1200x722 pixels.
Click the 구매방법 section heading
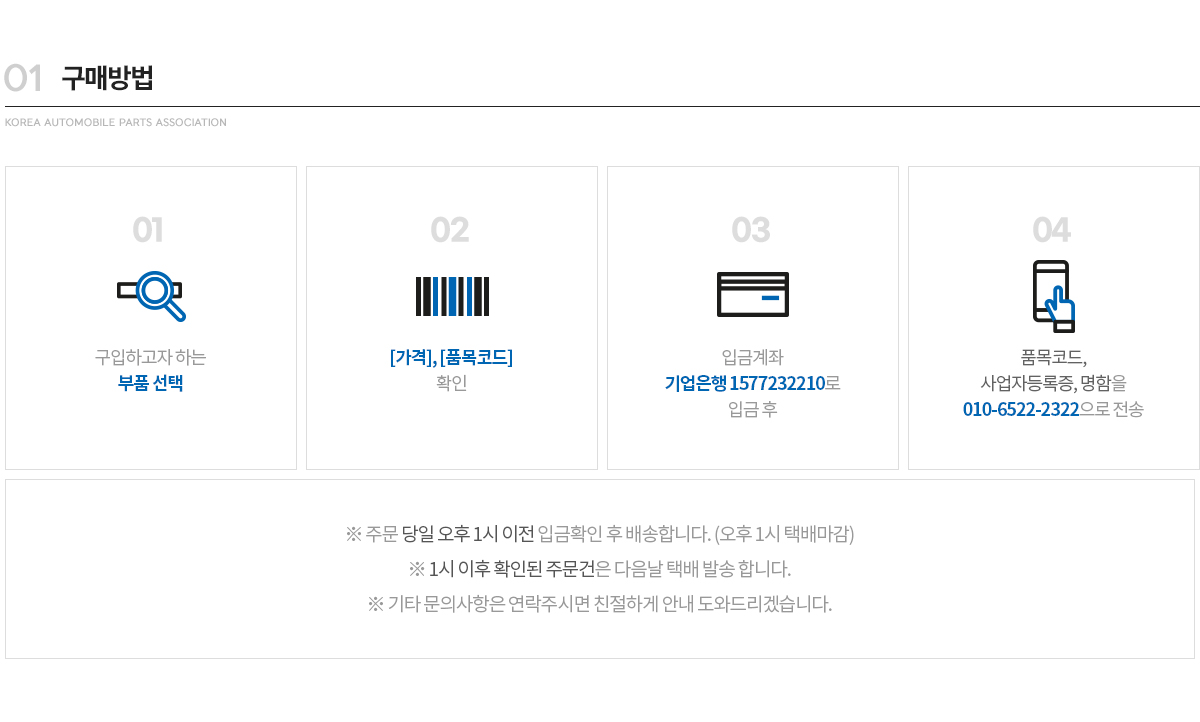coord(107,78)
